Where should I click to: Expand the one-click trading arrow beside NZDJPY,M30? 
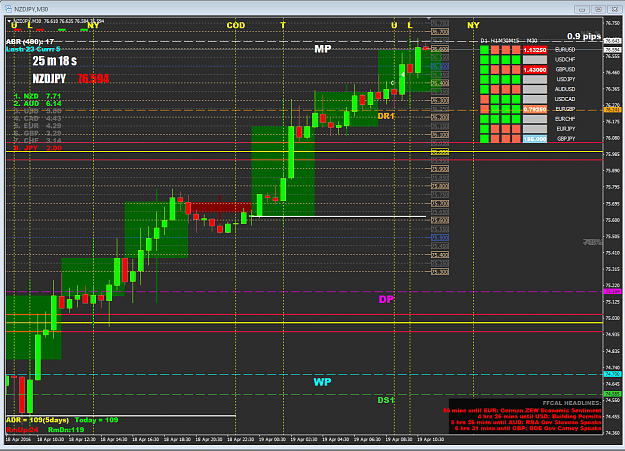[x=9, y=21]
